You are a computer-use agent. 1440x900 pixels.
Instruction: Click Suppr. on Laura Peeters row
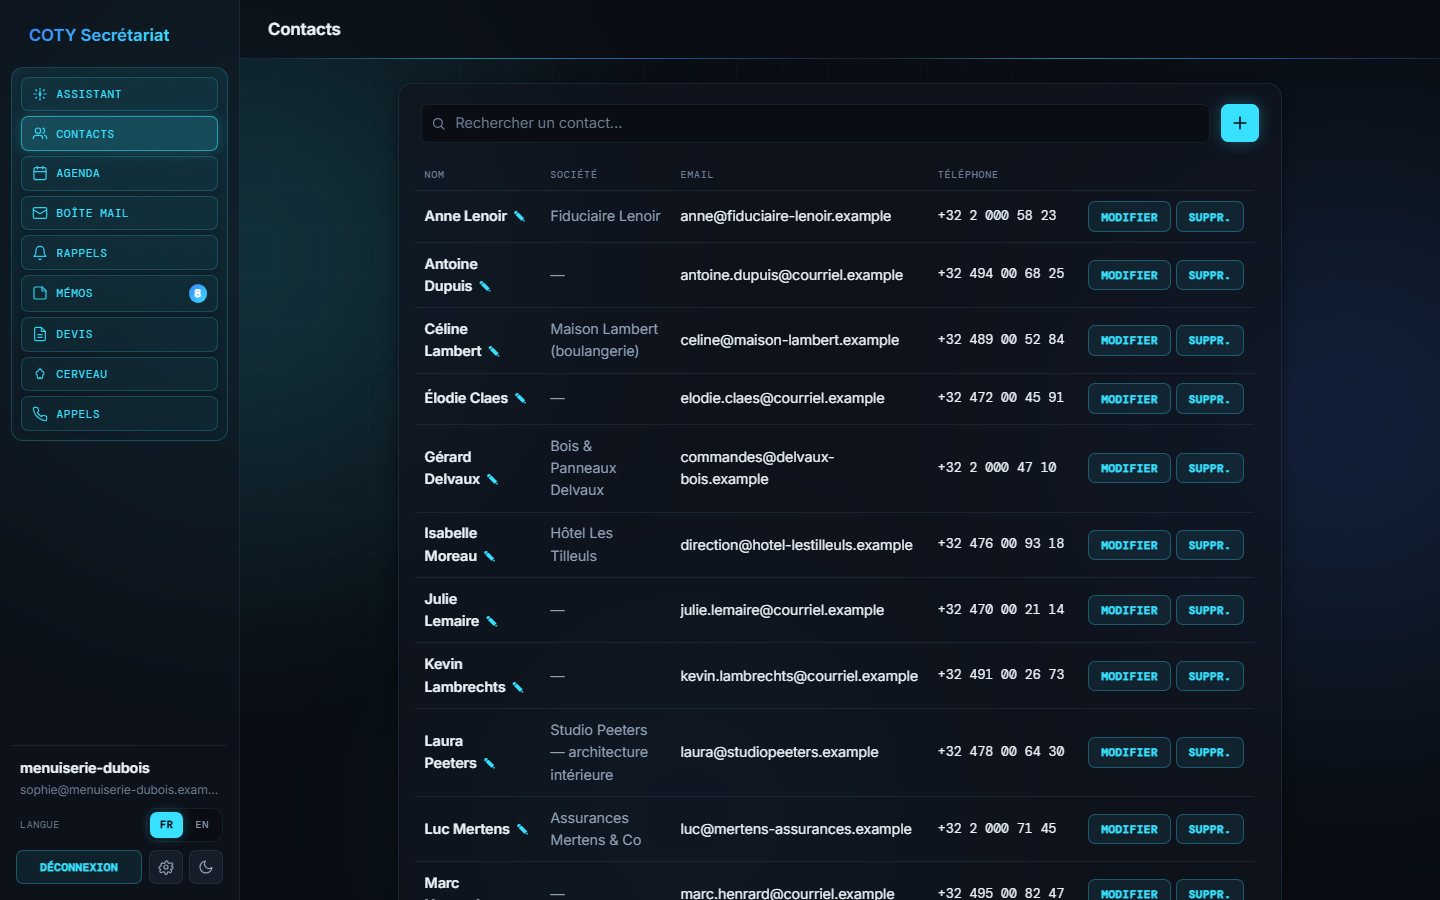pos(1209,752)
